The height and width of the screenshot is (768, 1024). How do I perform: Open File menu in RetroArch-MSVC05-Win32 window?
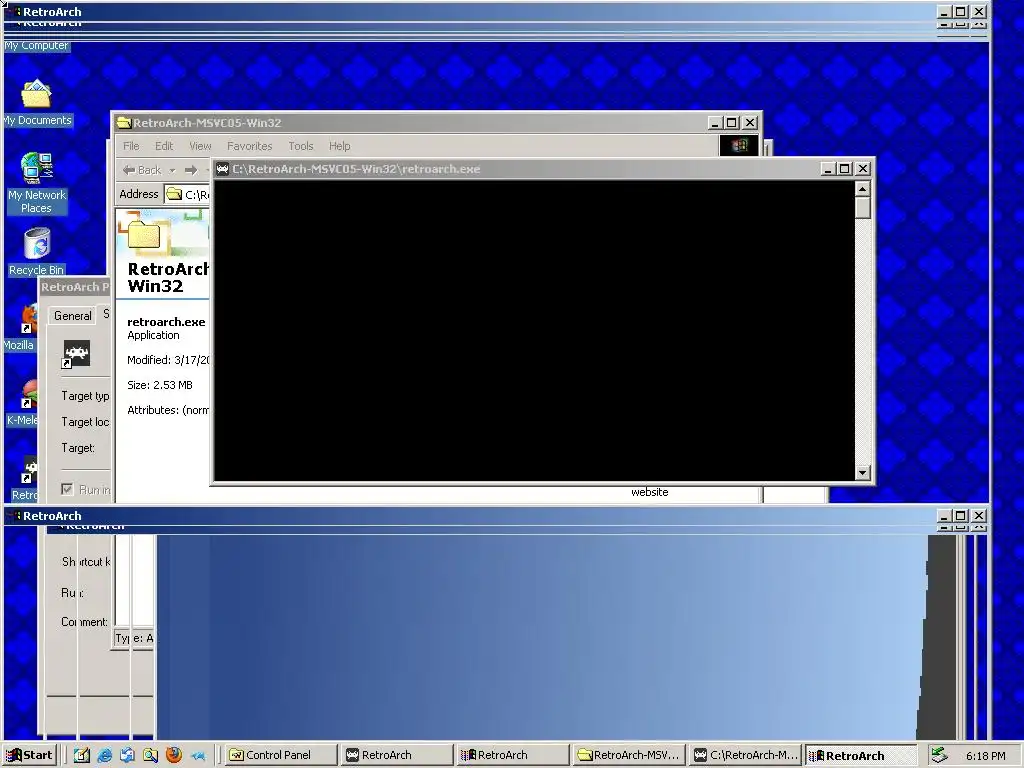coord(131,146)
